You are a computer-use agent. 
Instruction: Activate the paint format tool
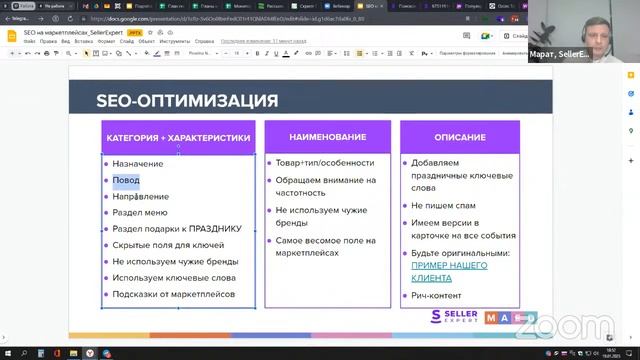56,53
